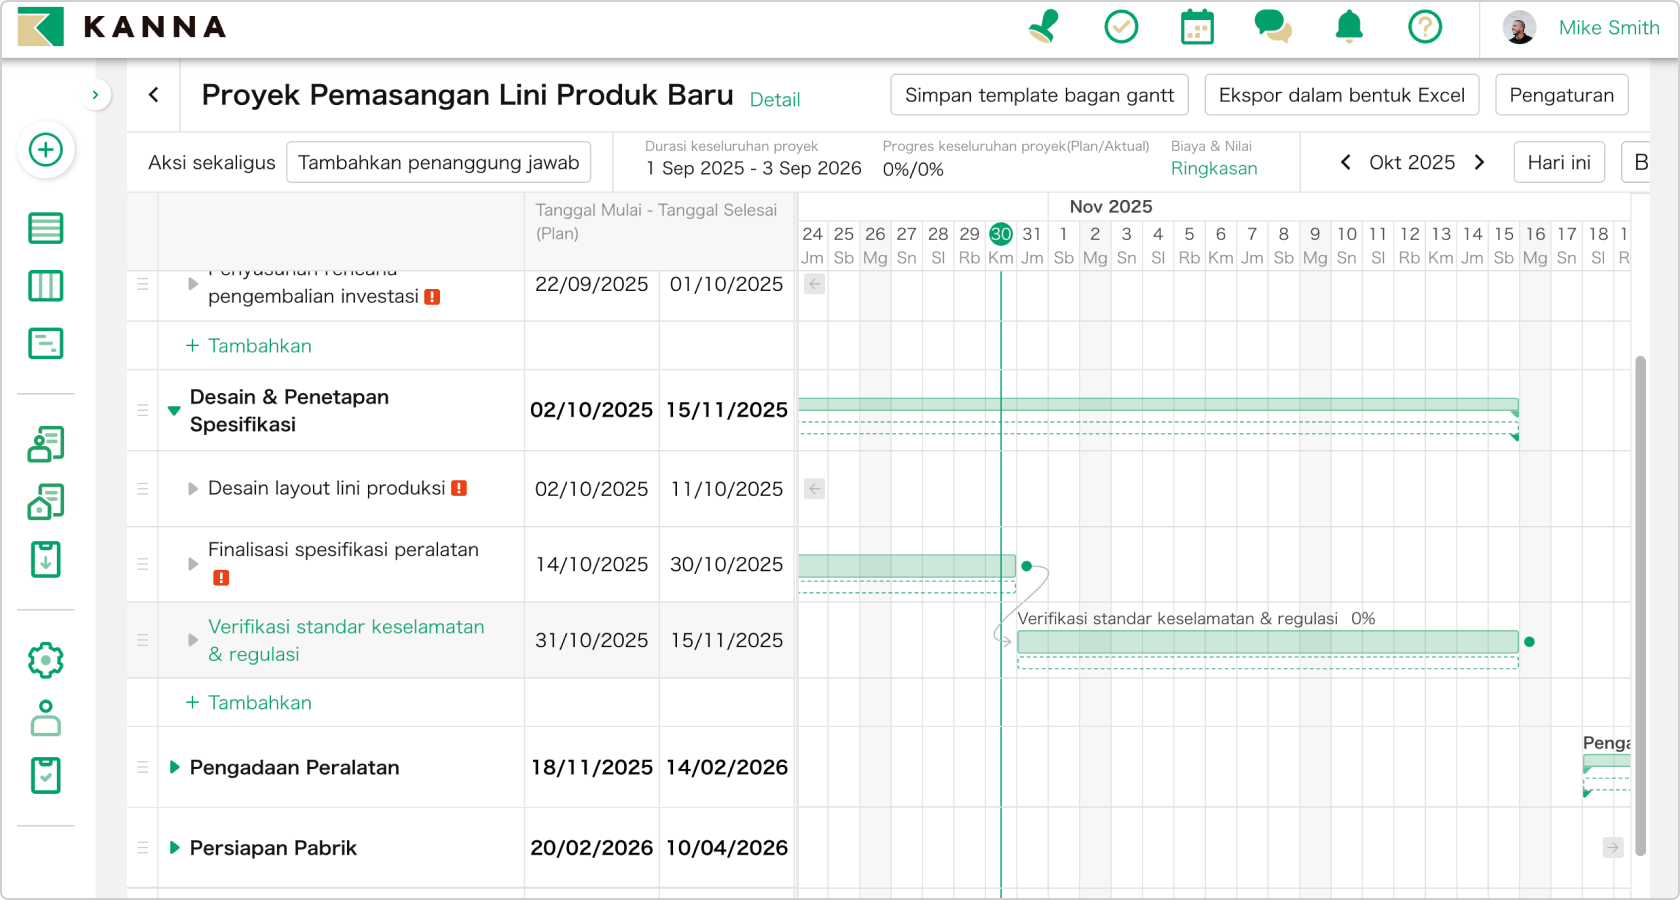Open the chat messages icon
This screenshot has height=900, width=1680.
pos(1272,27)
